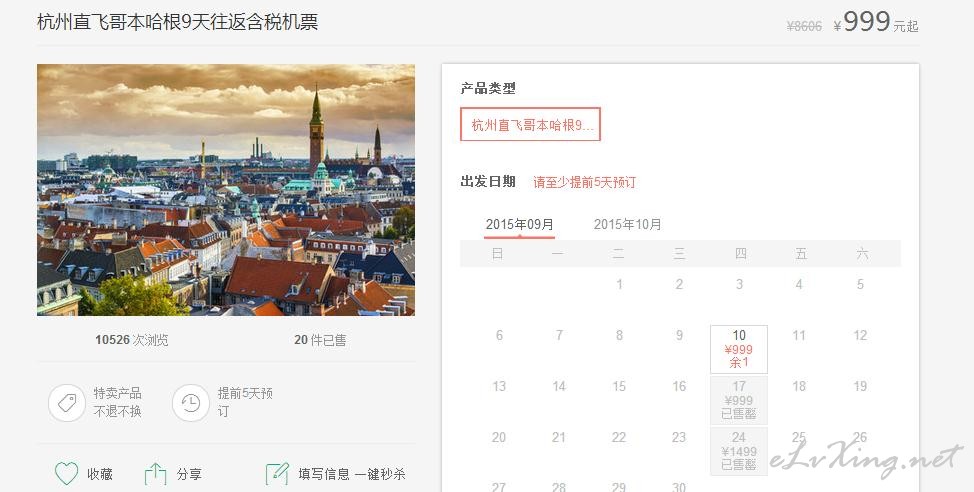
Task: Click sold-out date September 24 ¥1499
Action: tap(739, 451)
